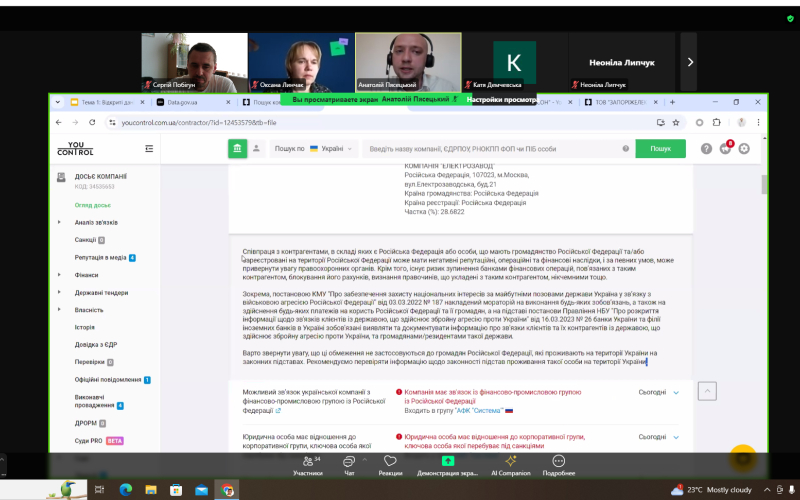Open 'Офіційні повідомлення' sidebar item

click(x=112, y=380)
